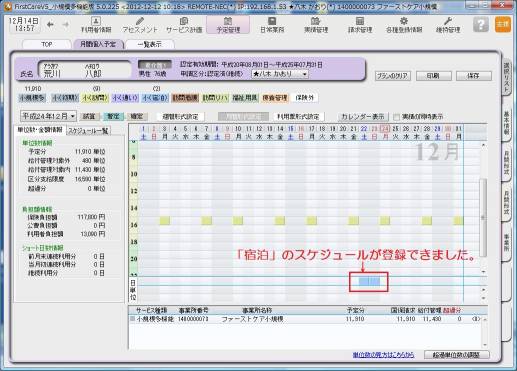This screenshot has height=371, width=517.
Task: Click the 保存 button
Action: point(474,76)
